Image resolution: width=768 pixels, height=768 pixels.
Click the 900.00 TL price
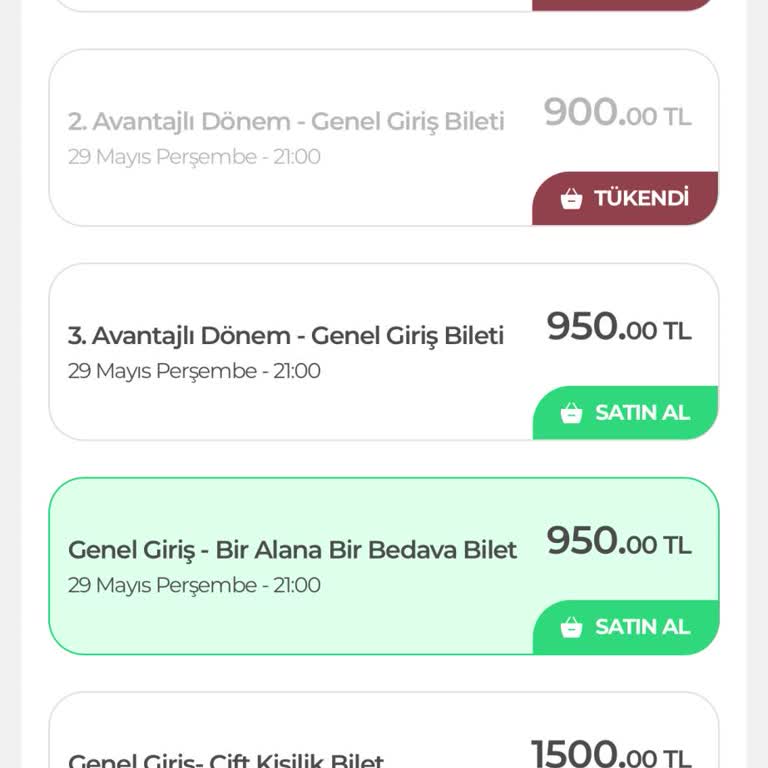617,113
